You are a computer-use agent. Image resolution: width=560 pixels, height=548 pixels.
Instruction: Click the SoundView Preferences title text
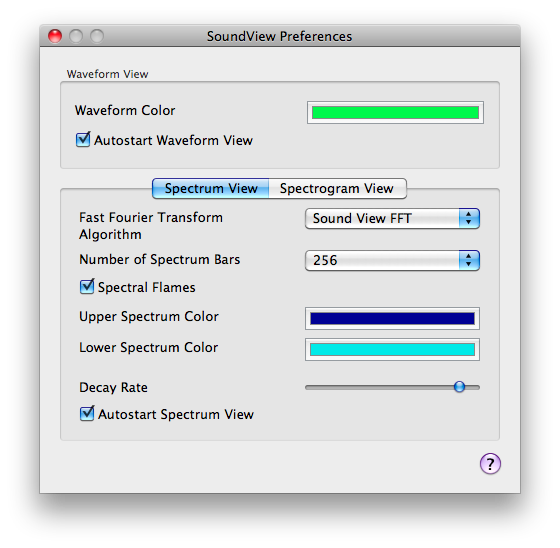pyautogui.click(x=279, y=36)
